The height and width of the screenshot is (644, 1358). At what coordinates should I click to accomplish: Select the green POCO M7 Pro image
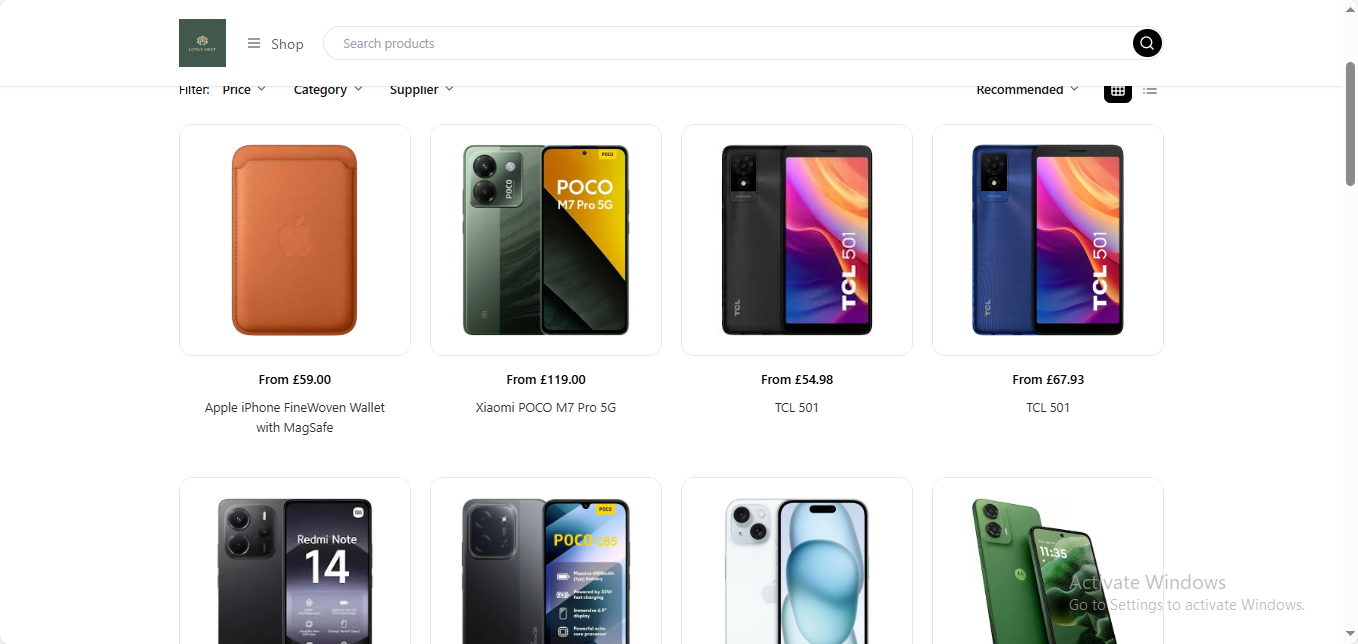tap(546, 240)
